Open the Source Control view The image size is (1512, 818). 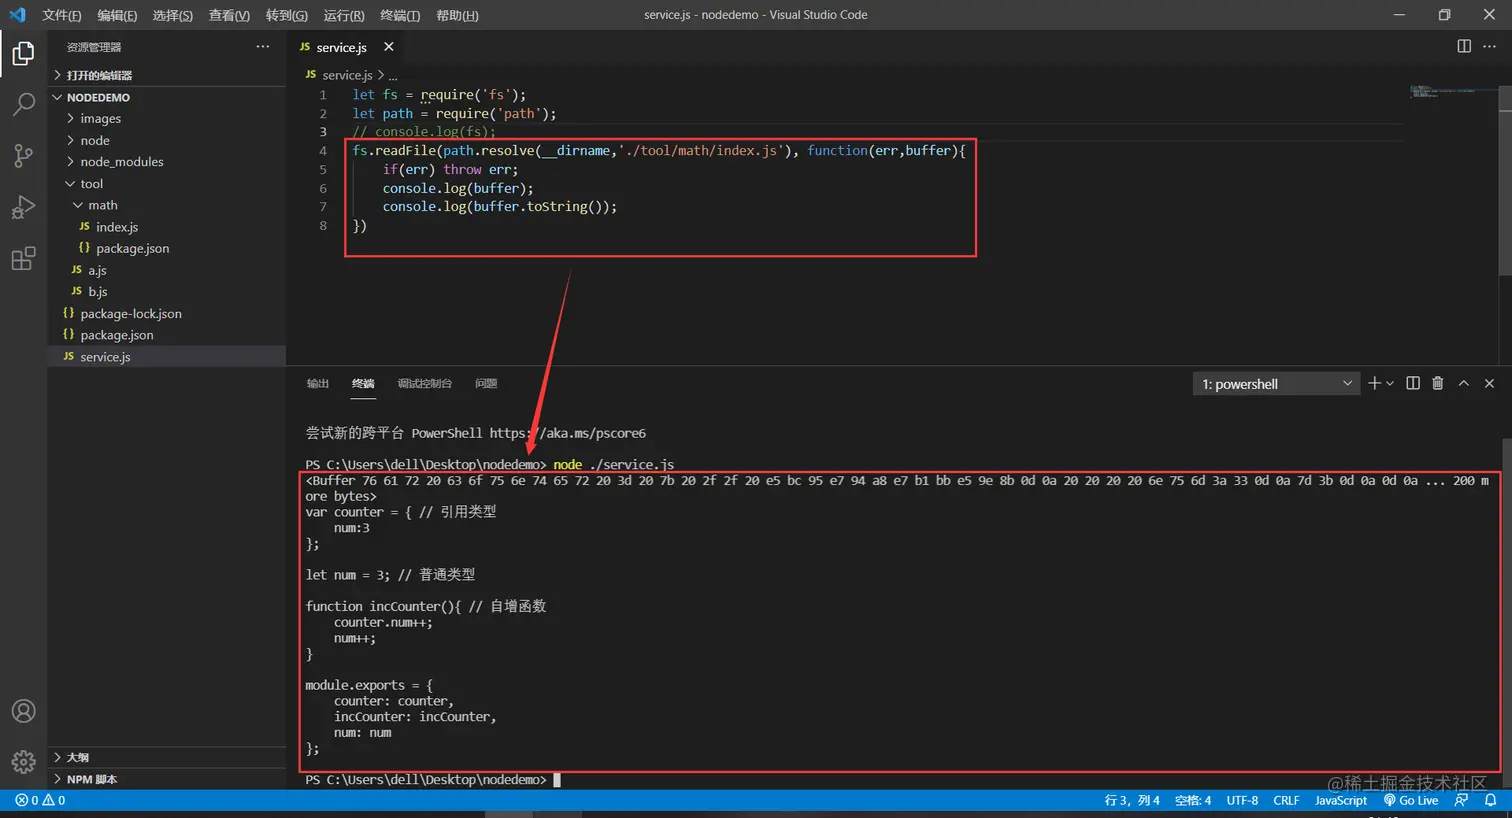[x=23, y=155]
